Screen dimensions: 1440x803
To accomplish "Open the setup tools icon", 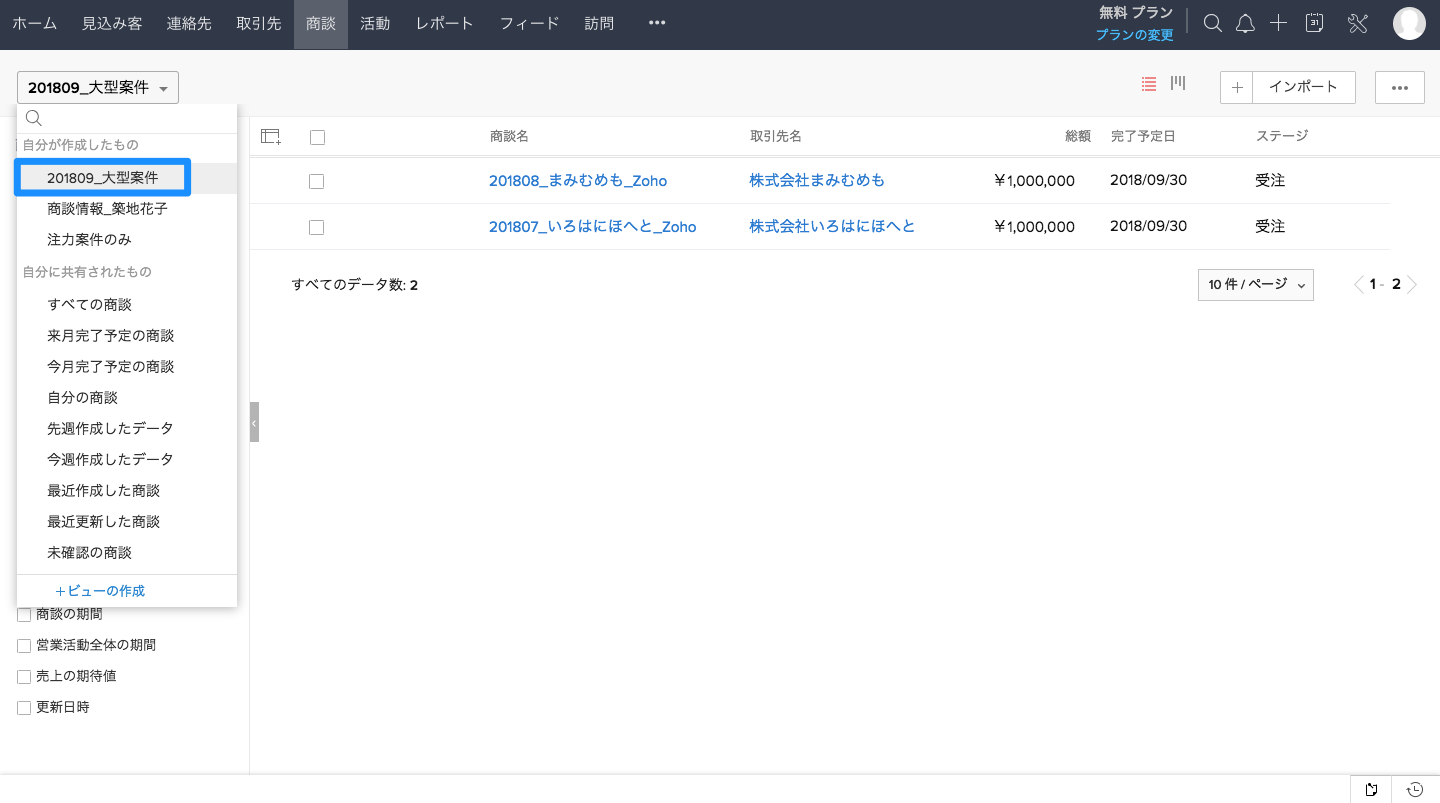I will (x=1358, y=24).
